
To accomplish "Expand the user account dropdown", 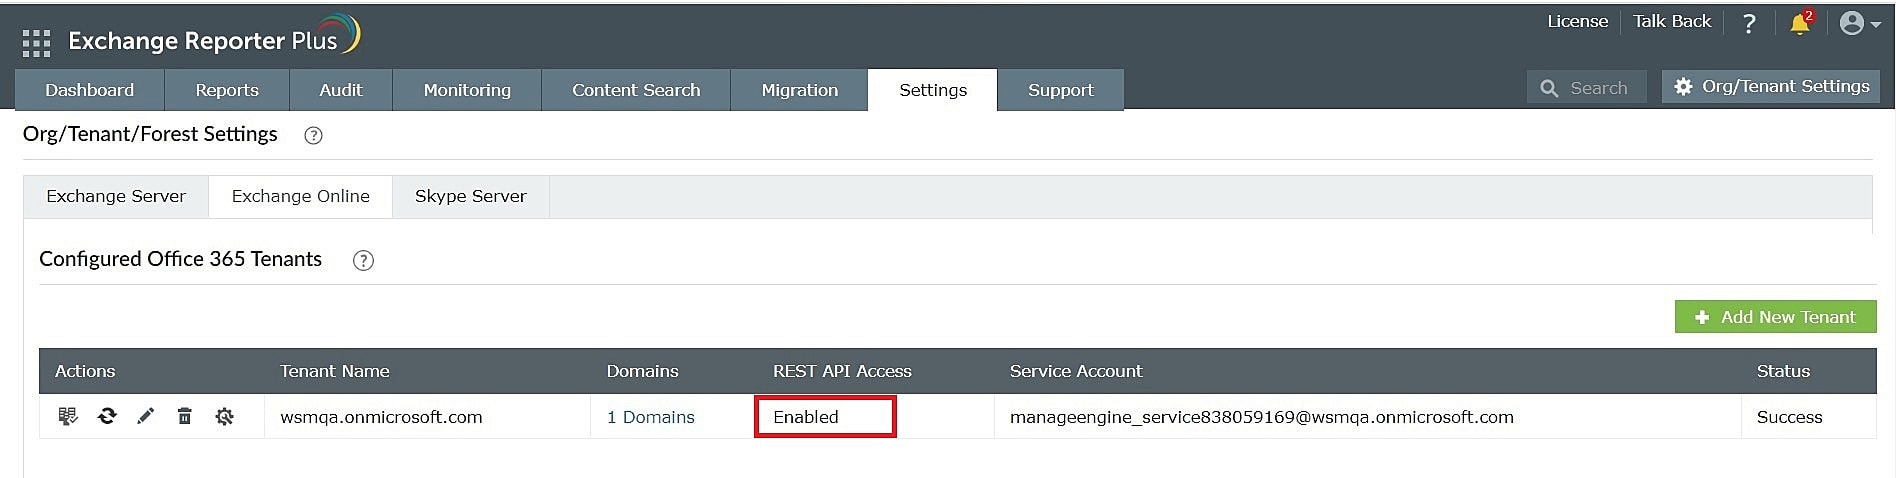I will click(x=1859, y=24).
